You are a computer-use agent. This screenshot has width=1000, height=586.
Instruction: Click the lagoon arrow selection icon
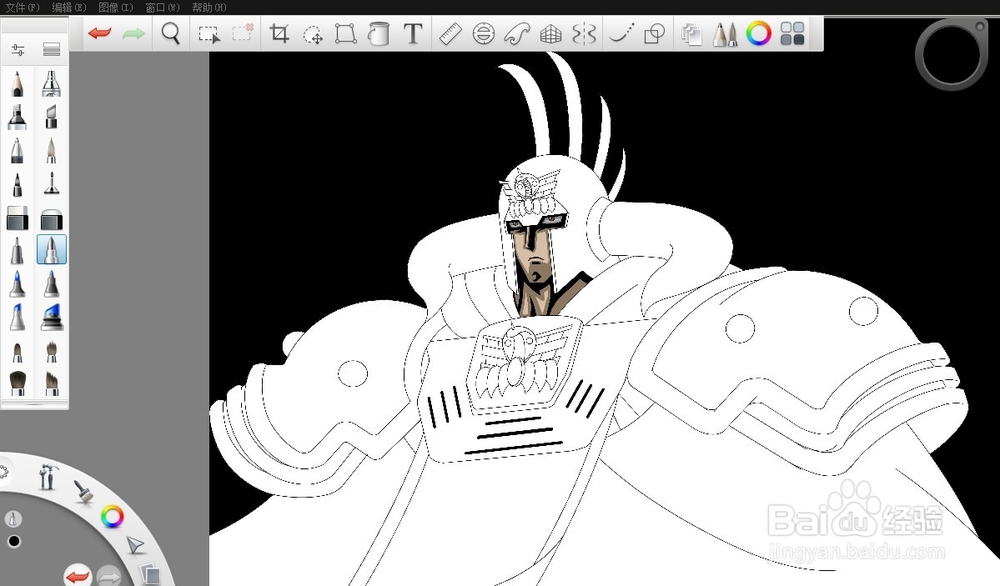pyautogui.click(x=135, y=546)
